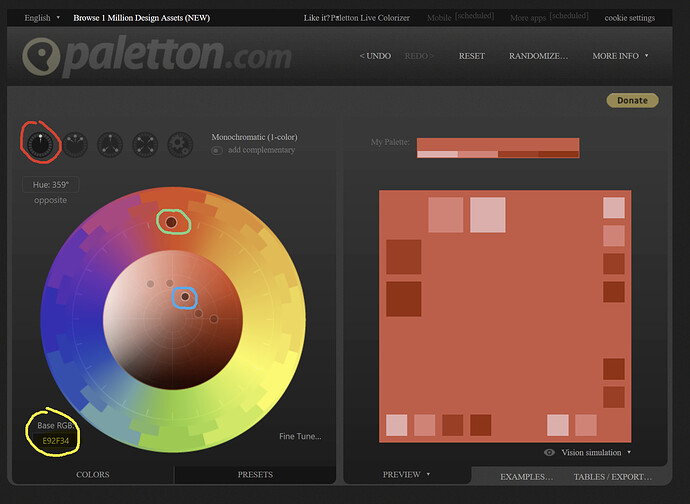Select the Adjacent colors (3-color) scheme icon

75,144
